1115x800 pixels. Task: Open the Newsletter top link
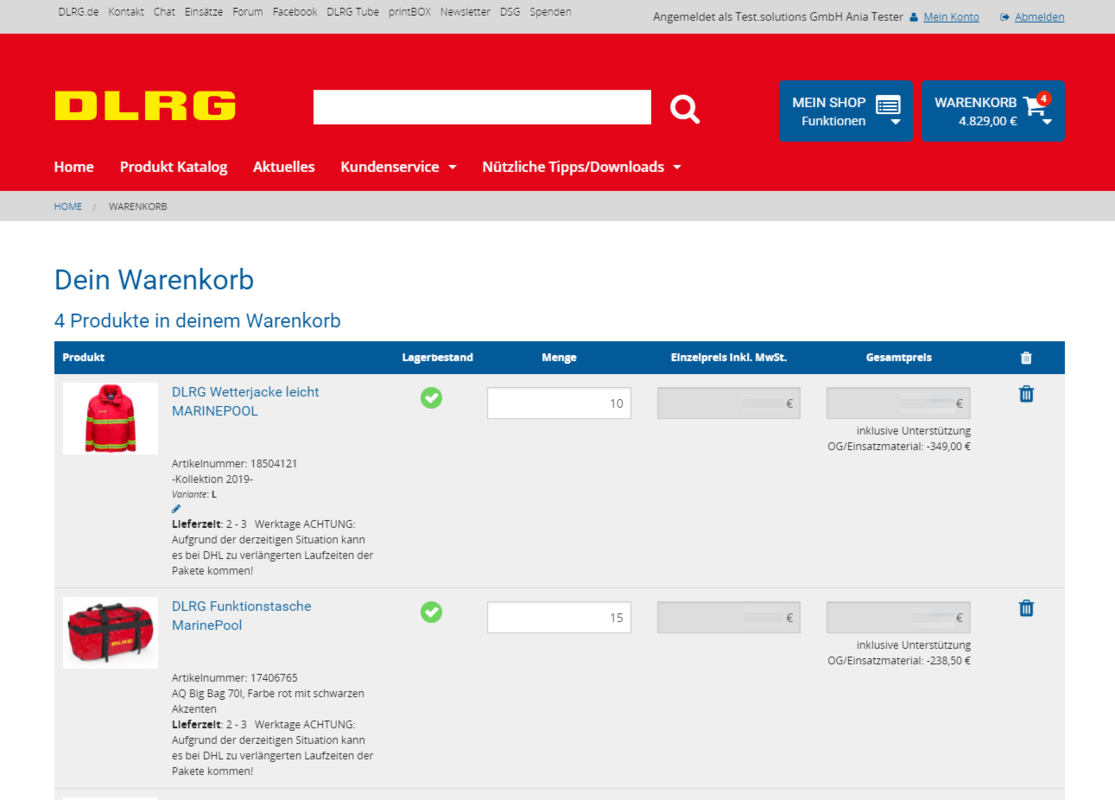pyautogui.click(x=465, y=12)
